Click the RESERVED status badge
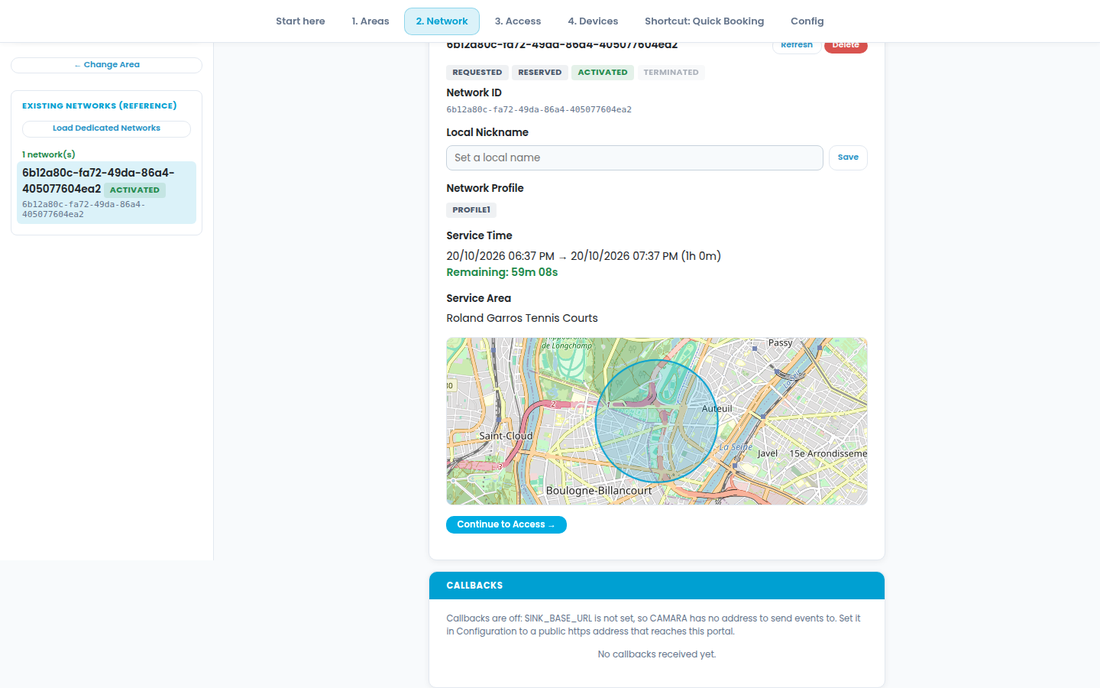 click(539, 72)
